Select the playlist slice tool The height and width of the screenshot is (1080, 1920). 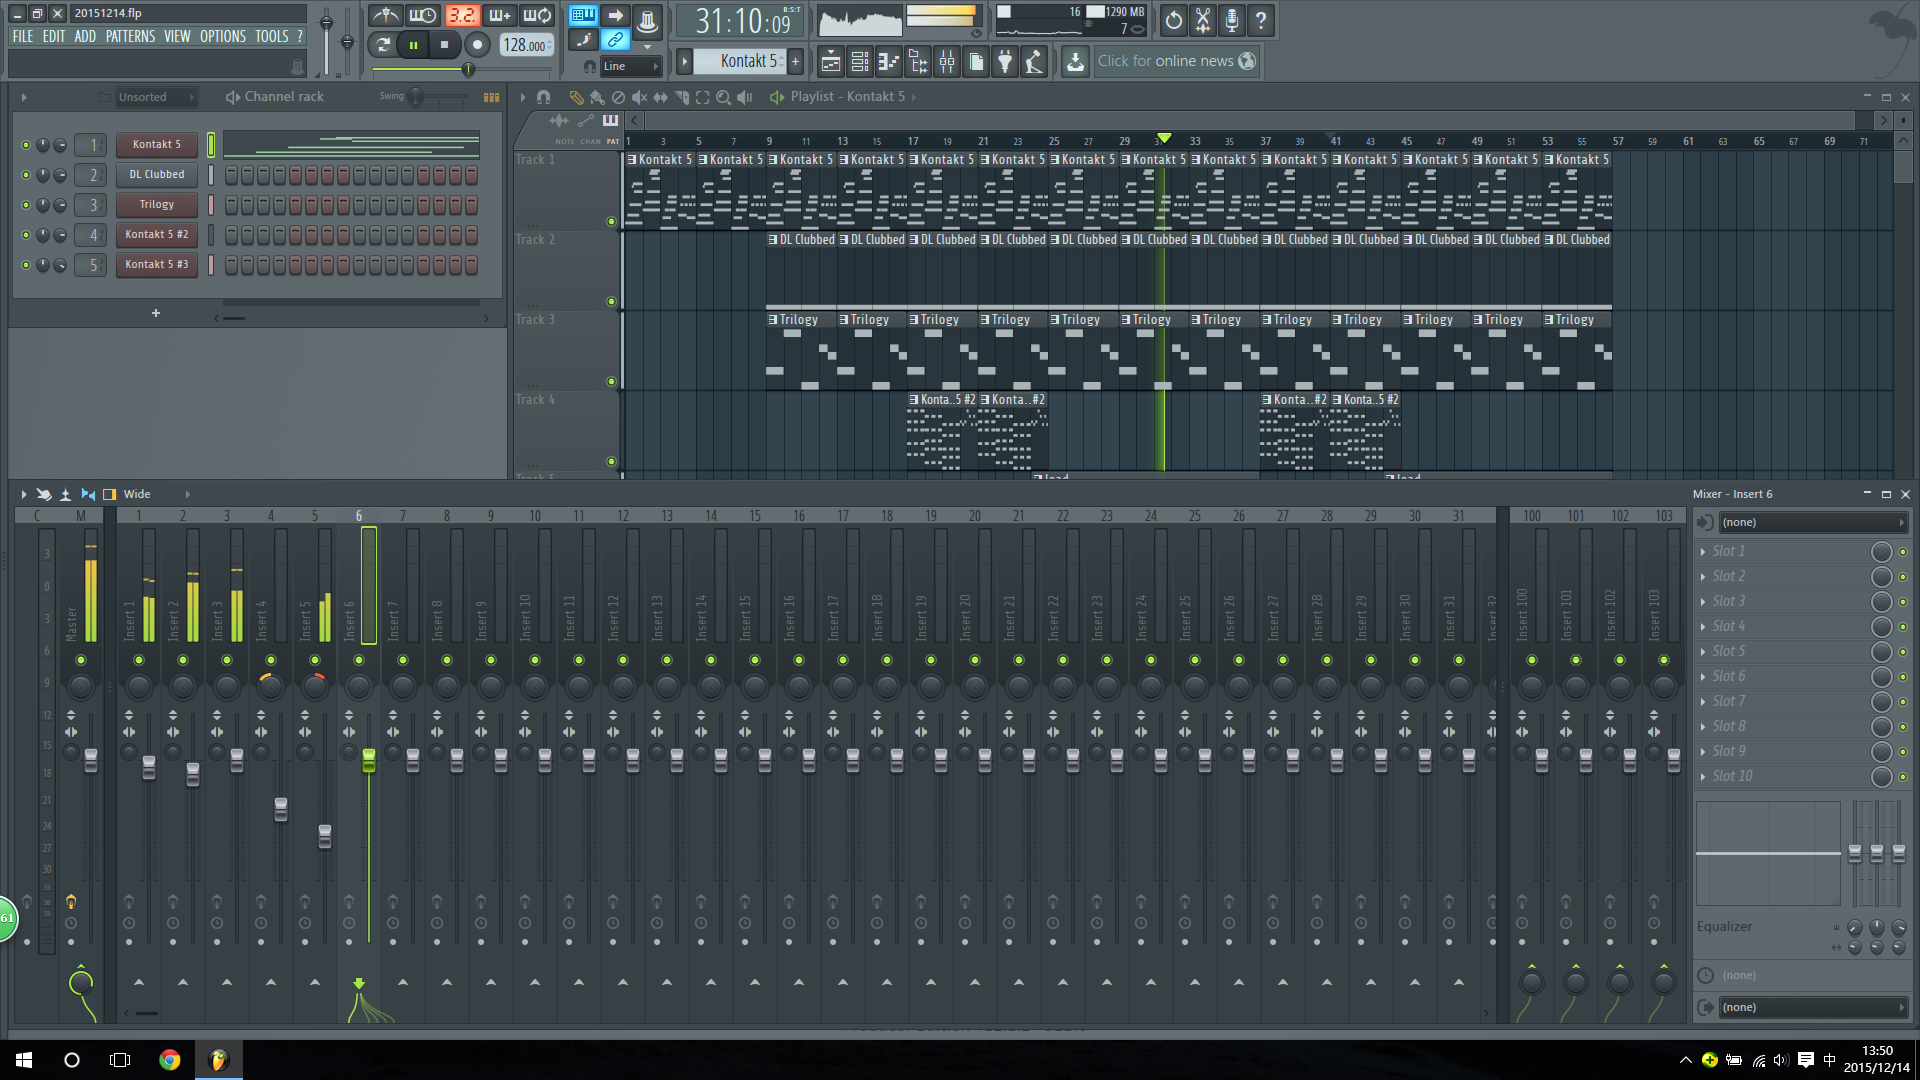(x=682, y=97)
